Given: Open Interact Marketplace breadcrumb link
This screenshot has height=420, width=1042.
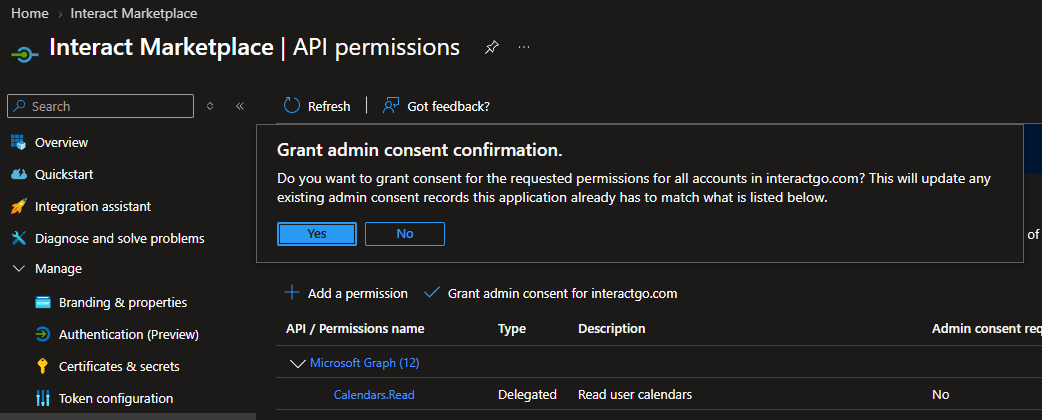Looking at the screenshot, I should tap(134, 13).
